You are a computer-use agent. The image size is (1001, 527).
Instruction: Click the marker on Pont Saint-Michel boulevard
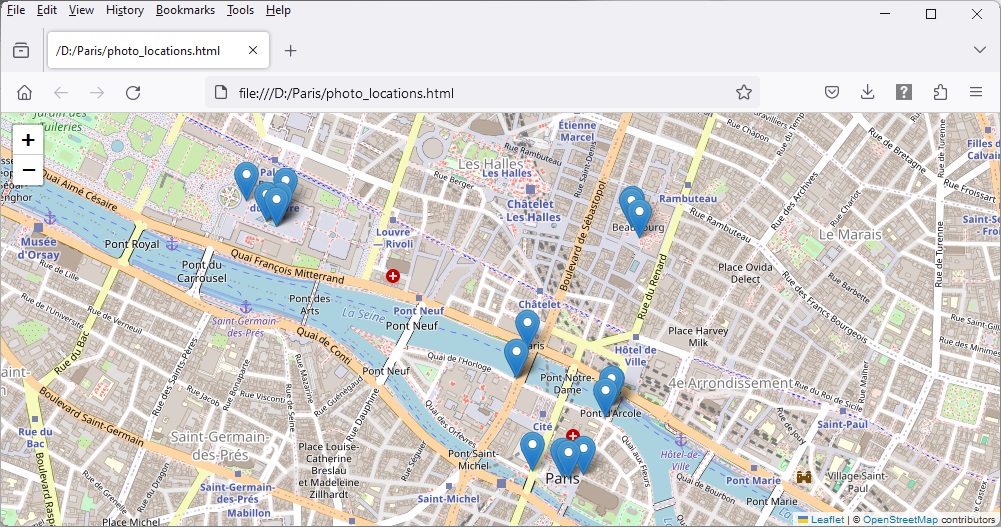click(532, 450)
